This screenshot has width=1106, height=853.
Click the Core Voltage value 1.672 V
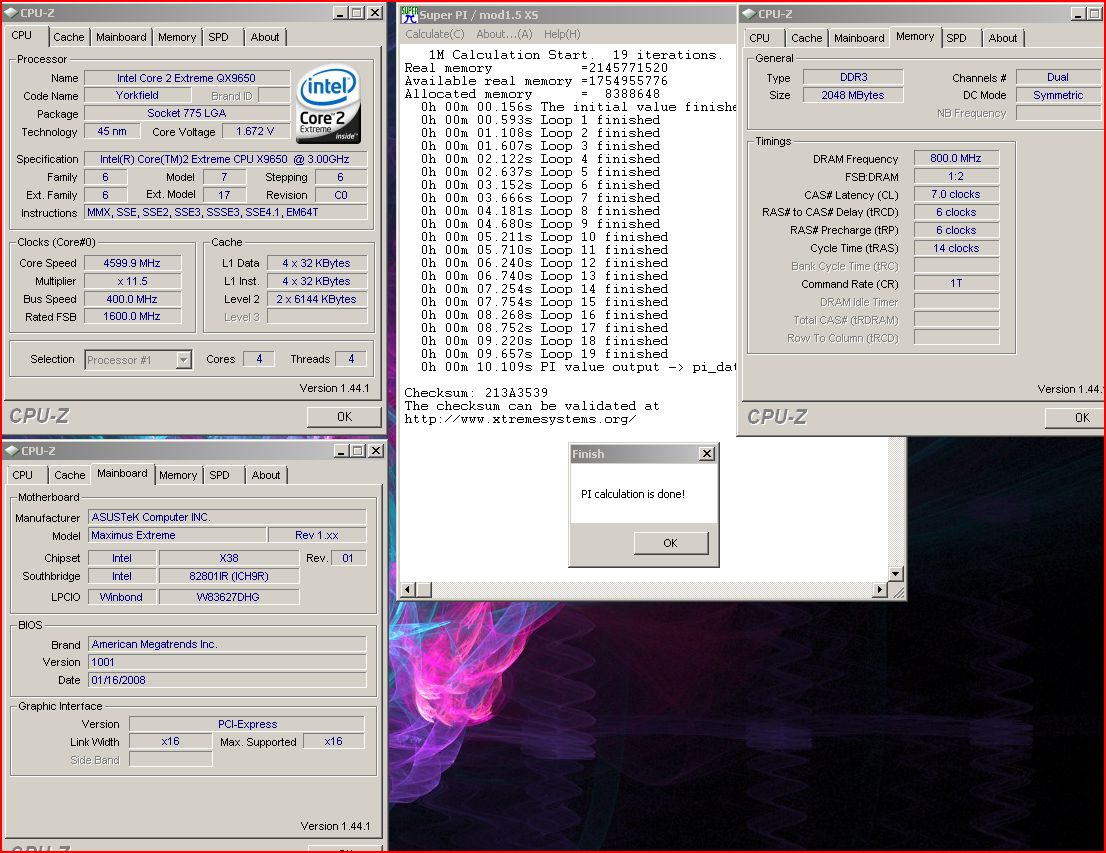(254, 131)
